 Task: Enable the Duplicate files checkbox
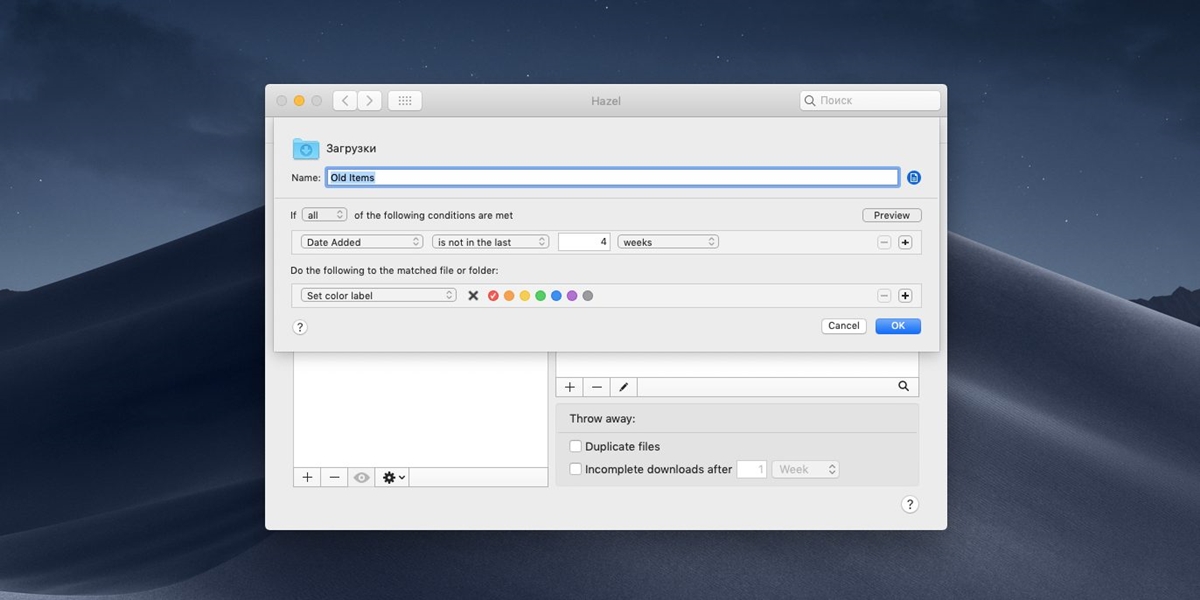pos(575,447)
